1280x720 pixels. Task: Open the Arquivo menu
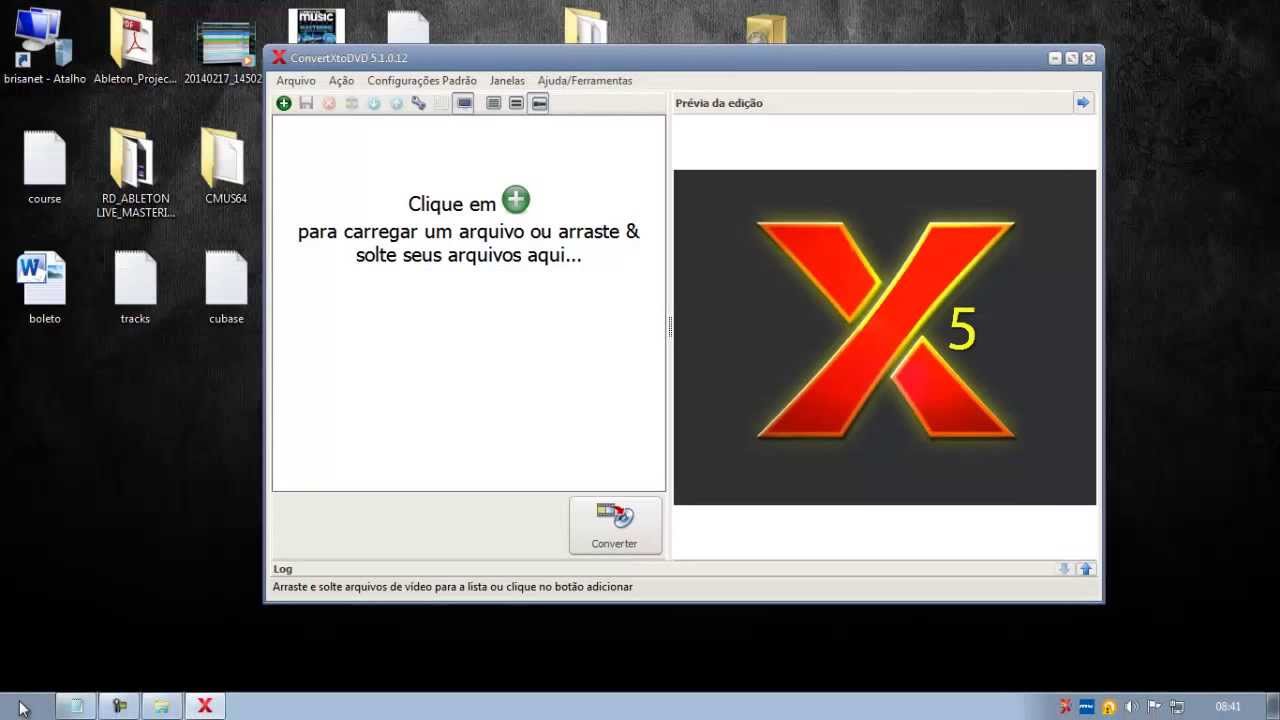[x=296, y=81]
